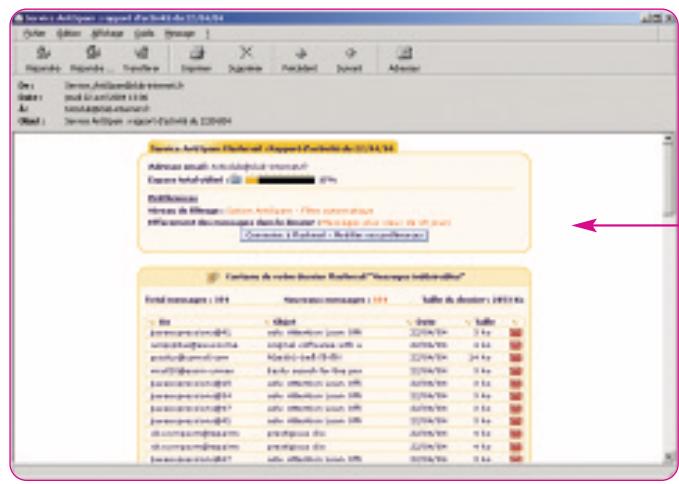Sort message list by the Taille column
This screenshot has width=679, height=484.
point(485,320)
